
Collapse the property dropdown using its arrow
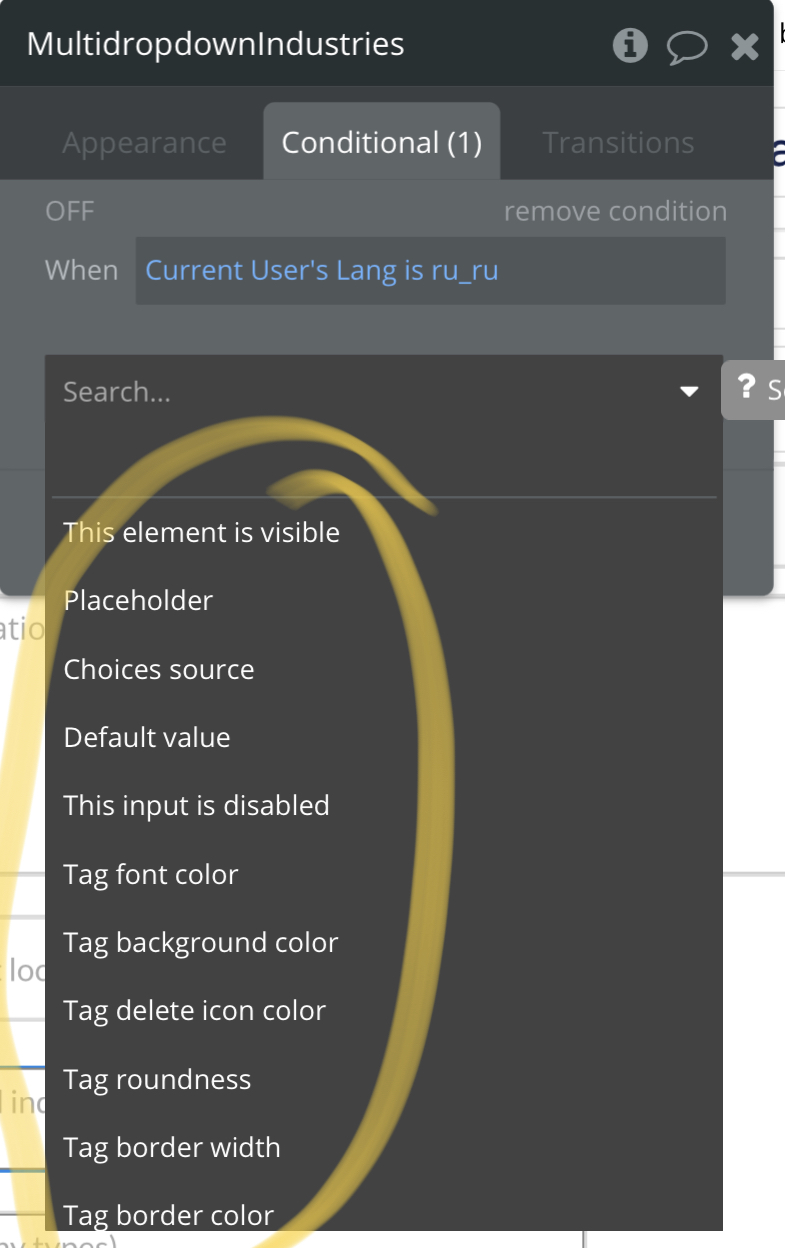click(689, 391)
